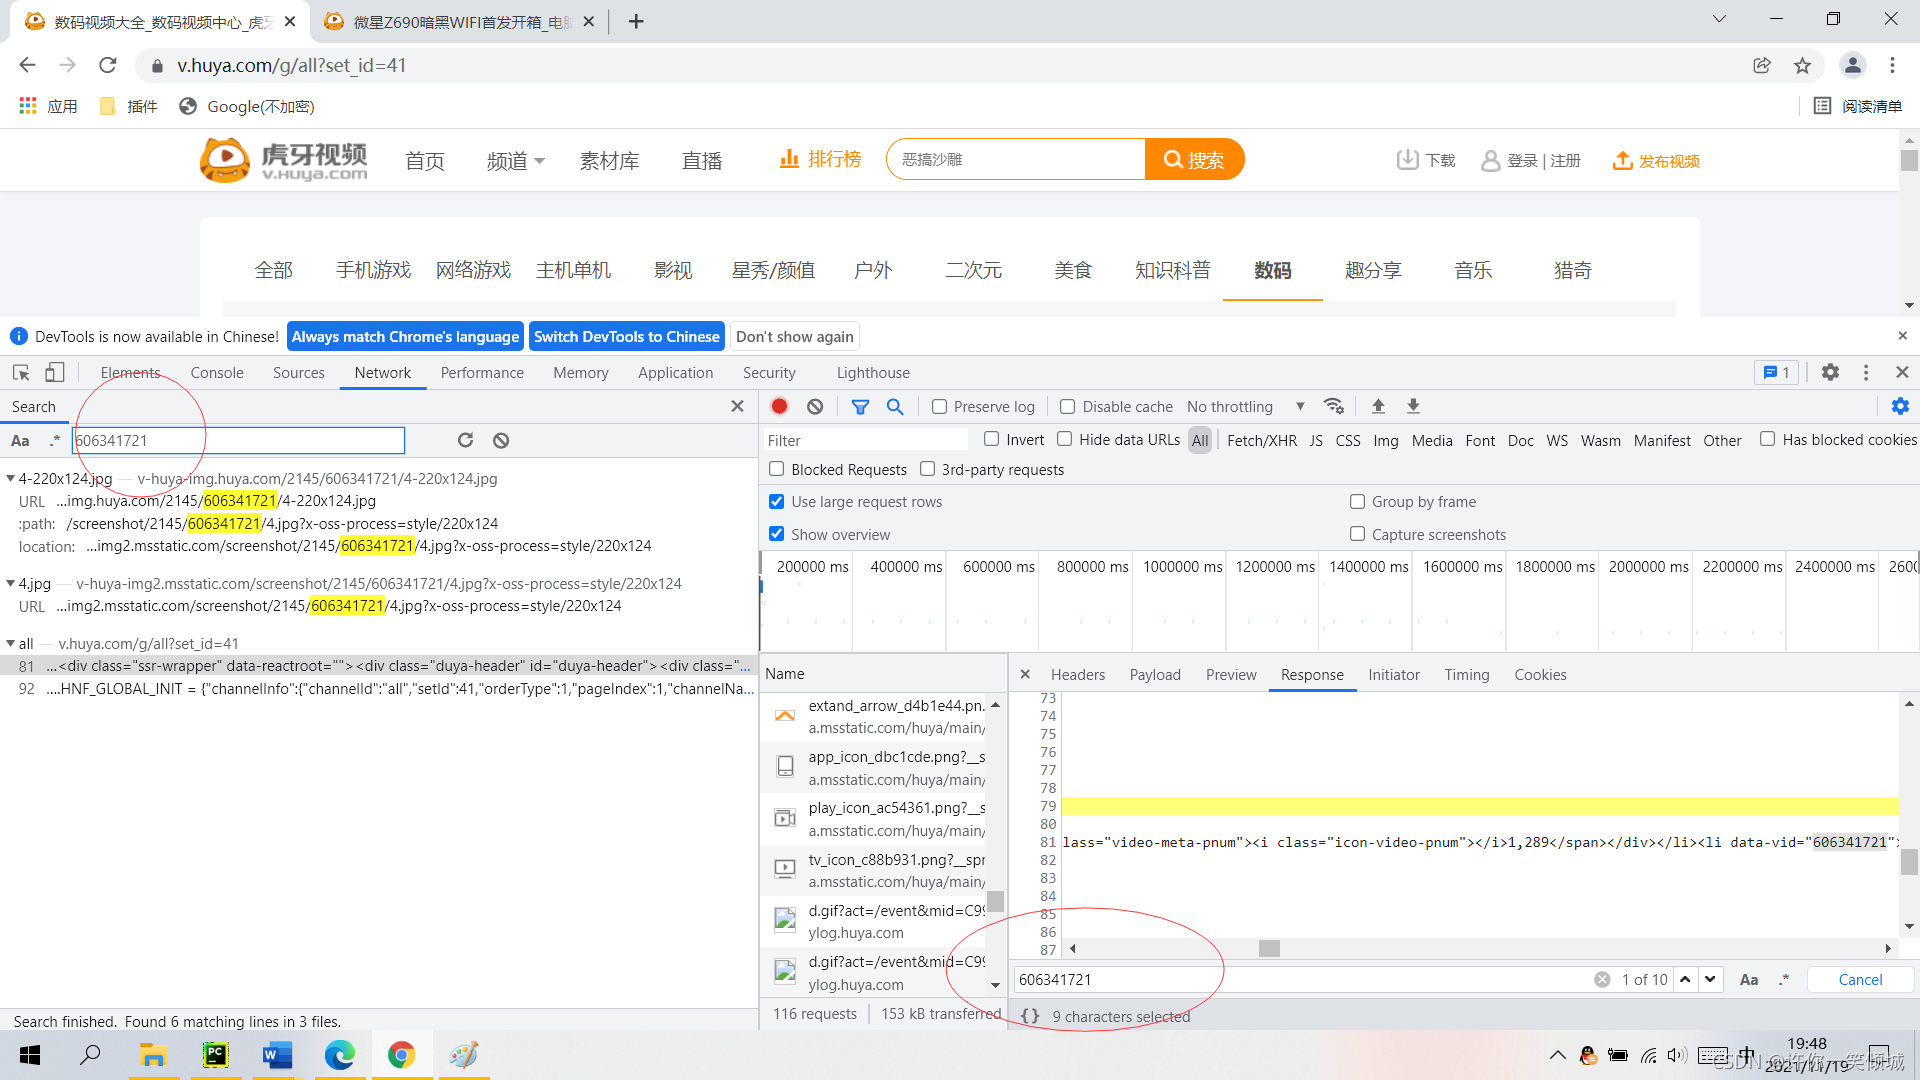Toggle the network filter funnel icon
The height and width of the screenshot is (1080, 1920).
tap(860, 406)
